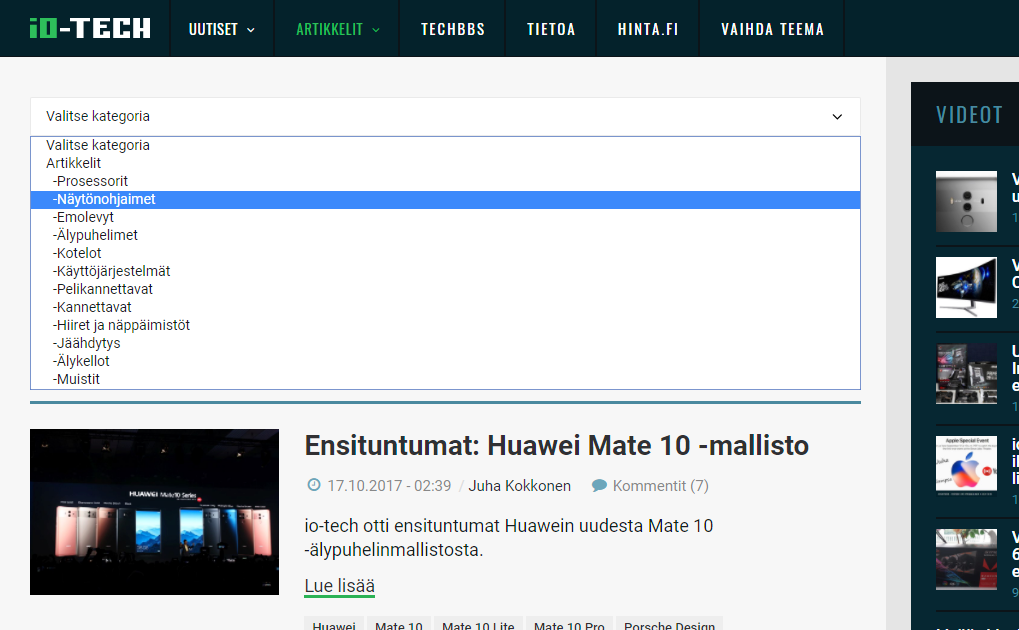
Task: Choose -Kotelot from the category list
Action: (x=445, y=254)
